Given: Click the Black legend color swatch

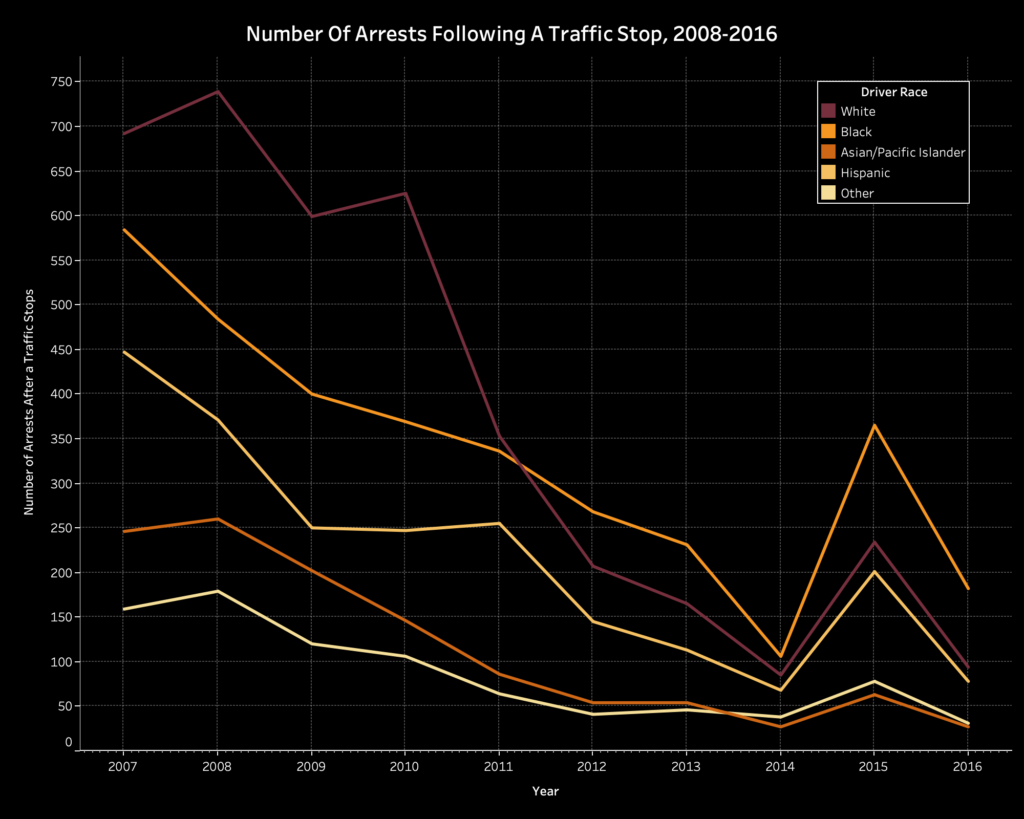Looking at the screenshot, I should pos(828,132).
